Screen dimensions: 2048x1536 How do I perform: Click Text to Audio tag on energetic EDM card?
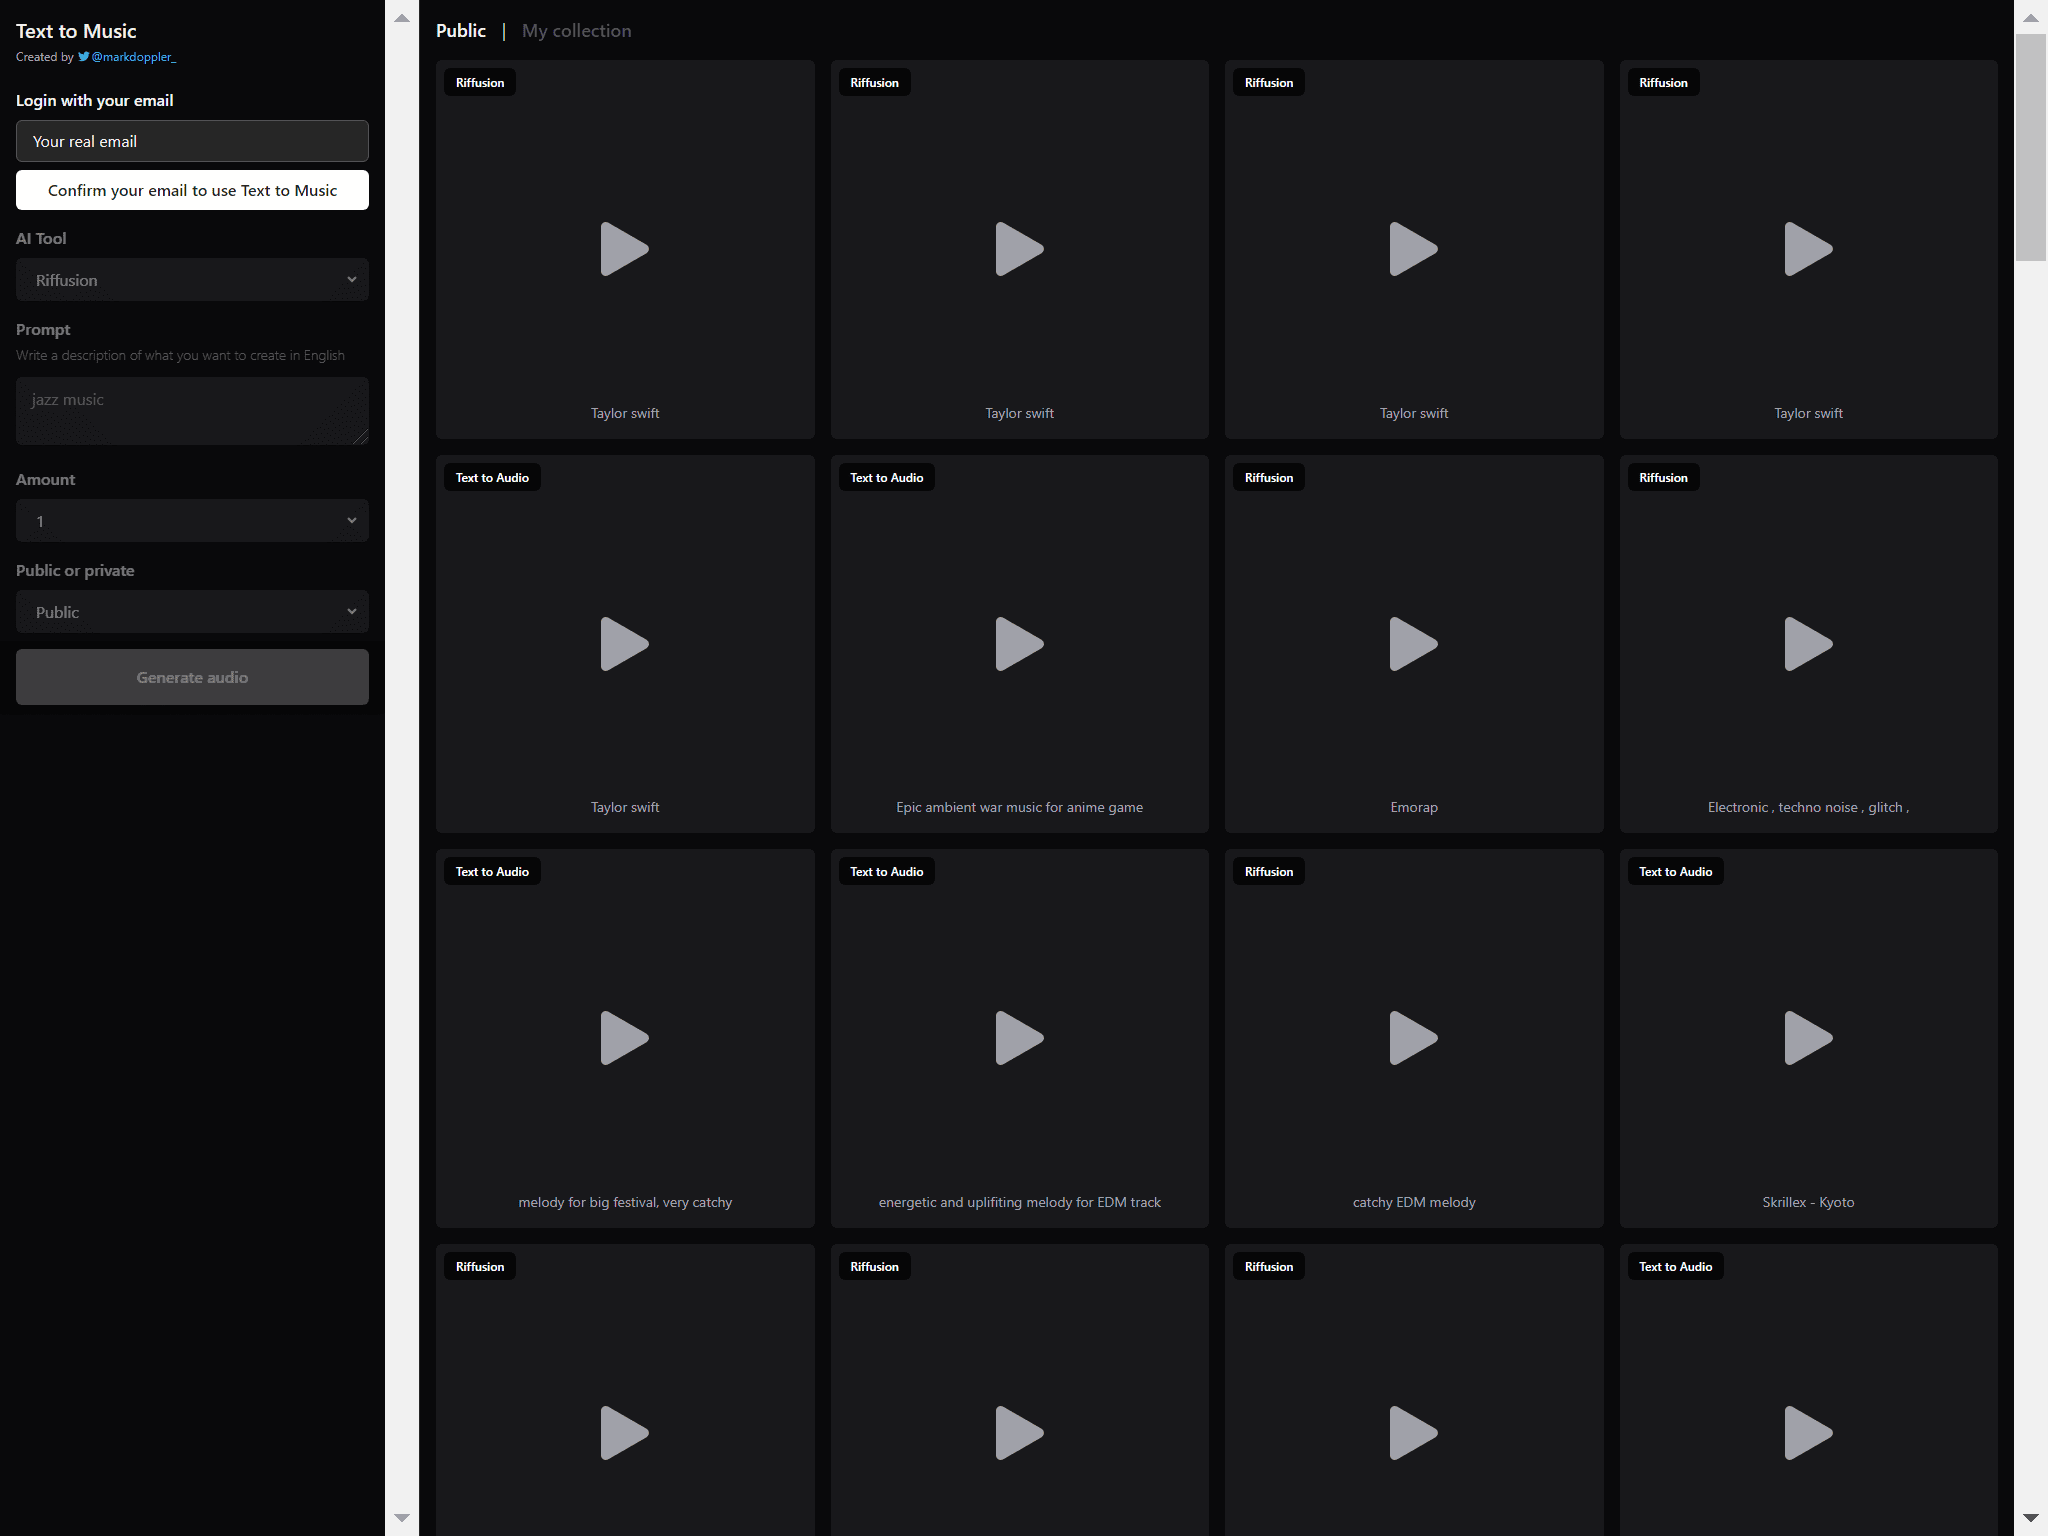pos(886,872)
